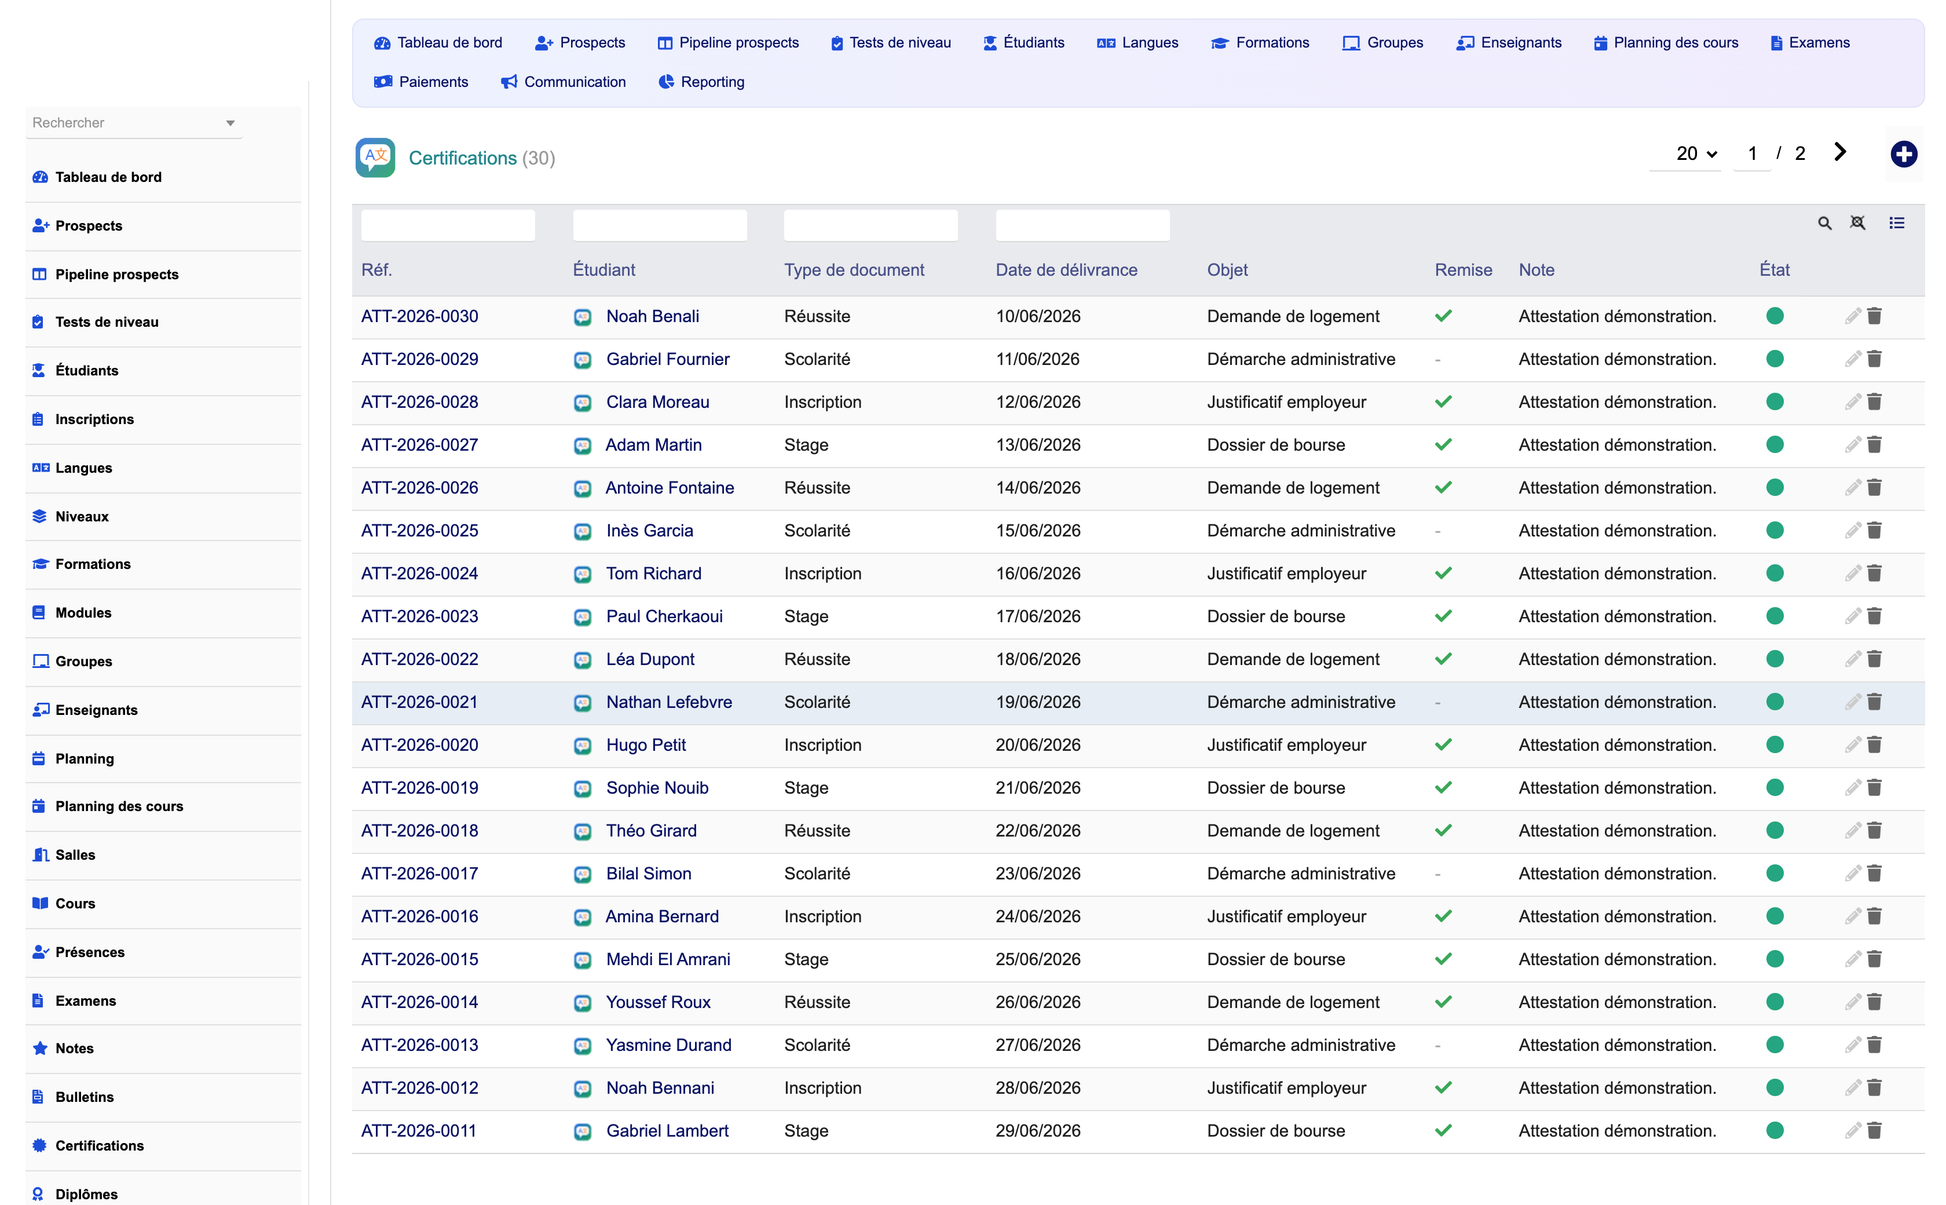Open Étudiants in top navigation
The height and width of the screenshot is (1205, 1946).
click(x=1023, y=43)
